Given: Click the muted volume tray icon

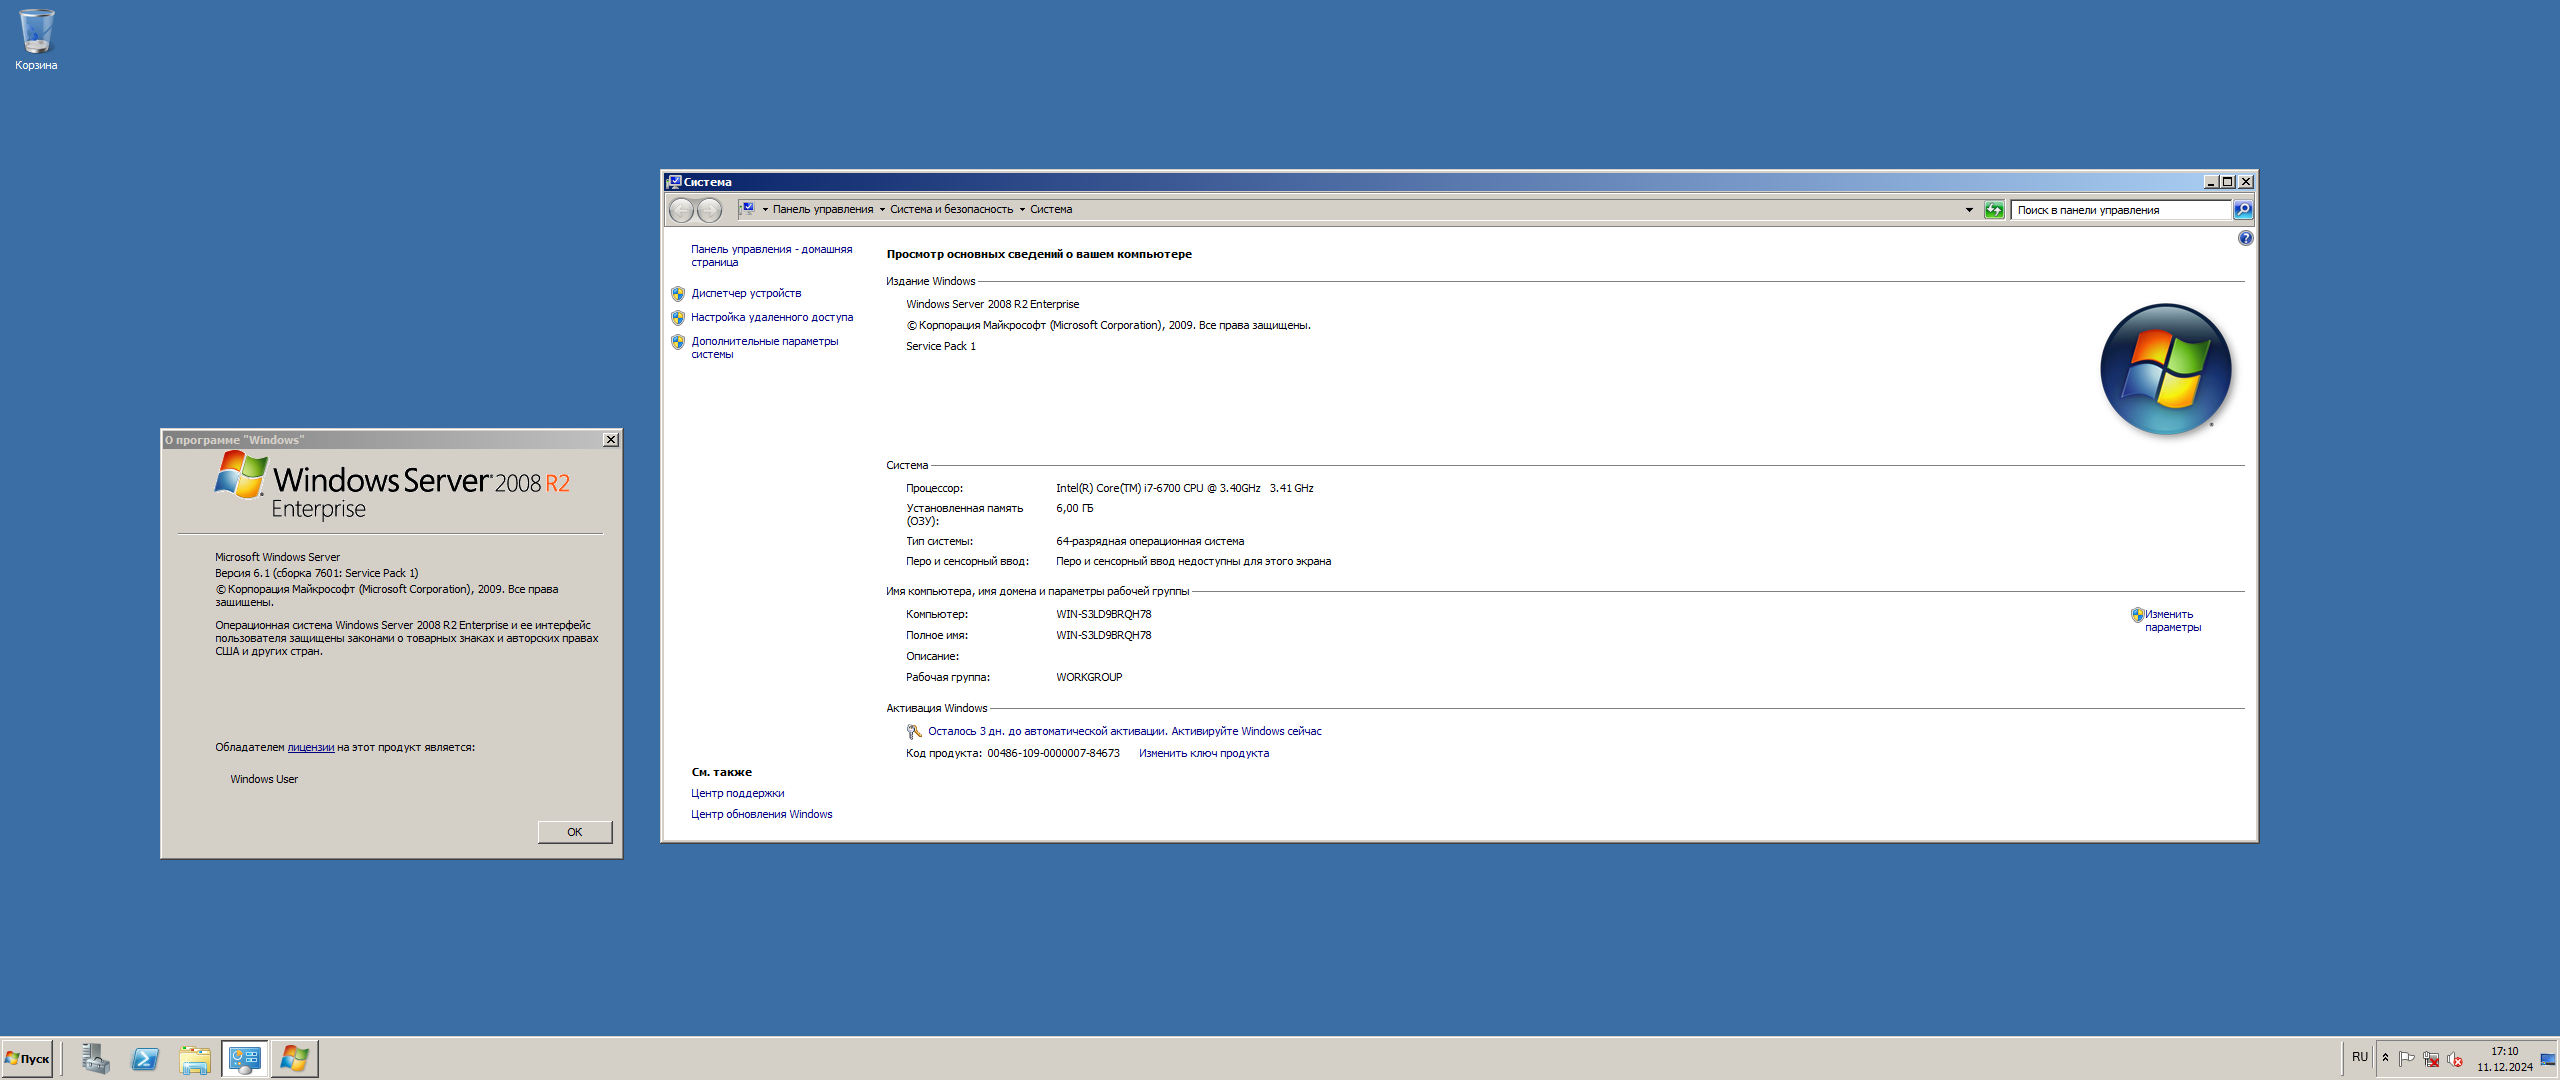Looking at the screenshot, I should click(2454, 1059).
